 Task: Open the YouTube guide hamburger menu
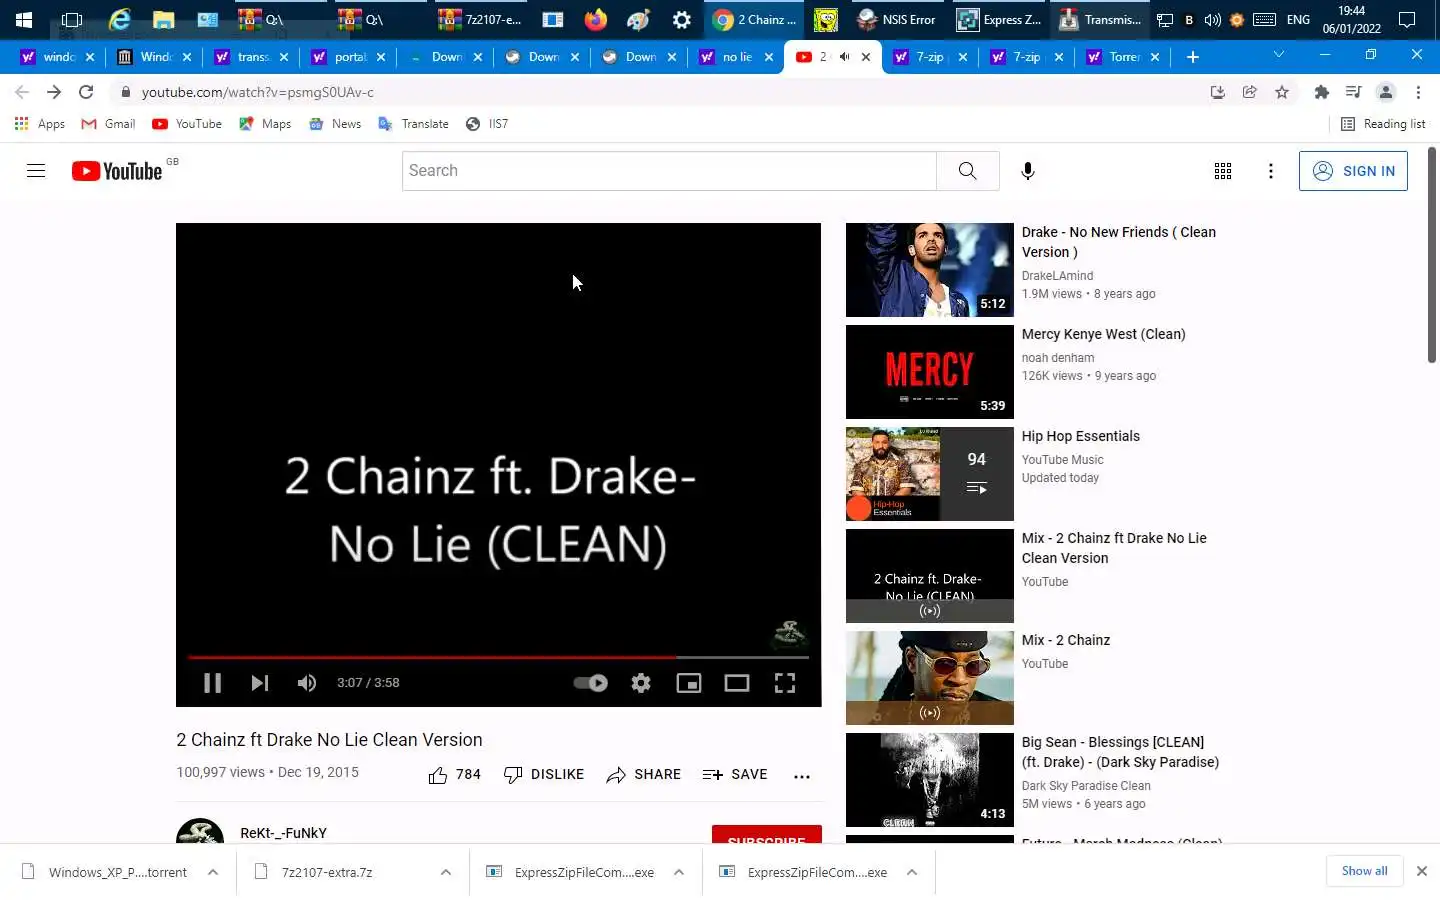coord(36,171)
